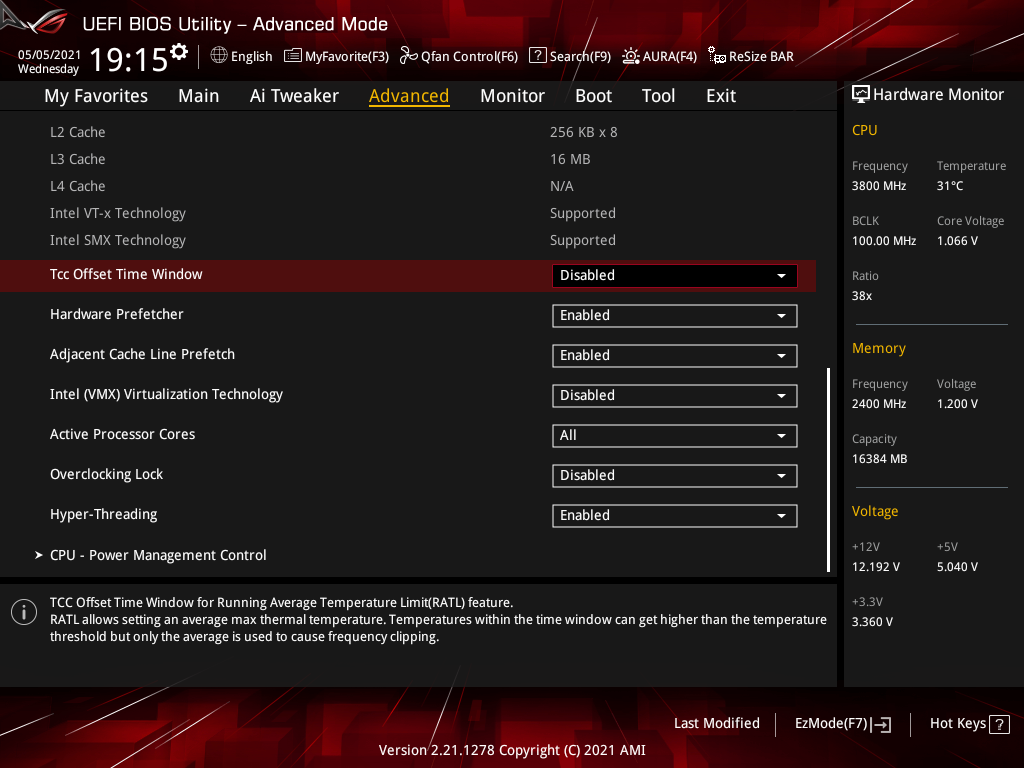Viewport: 1024px width, 768px height.
Task: Go to Ai Tweaker tab
Action: [x=294, y=96]
